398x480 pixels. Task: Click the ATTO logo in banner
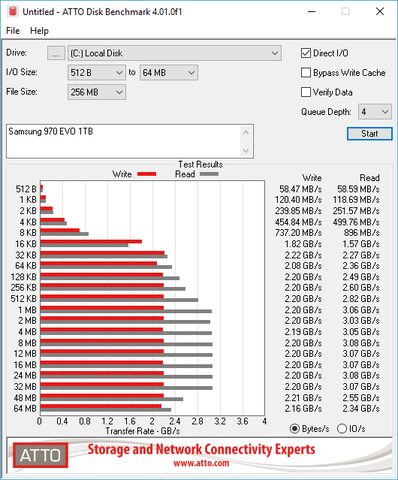click(x=41, y=455)
